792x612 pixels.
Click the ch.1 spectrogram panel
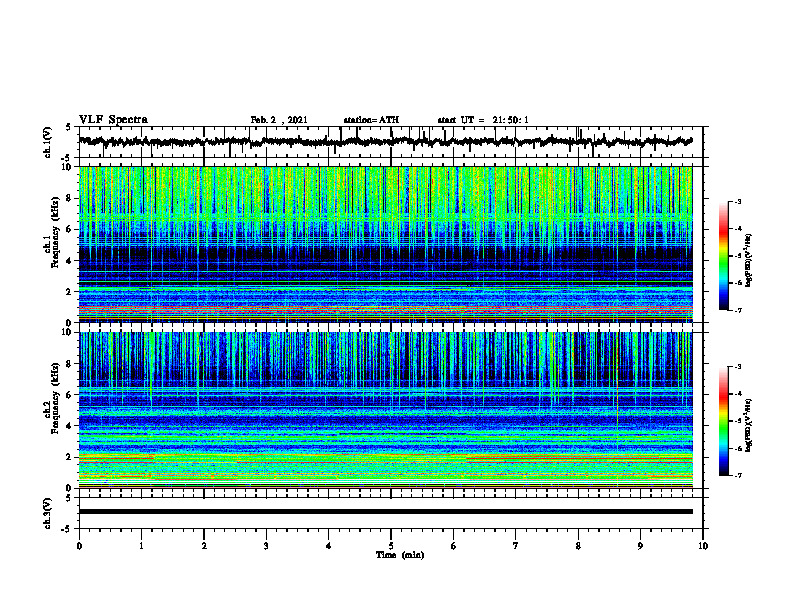(385, 244)
